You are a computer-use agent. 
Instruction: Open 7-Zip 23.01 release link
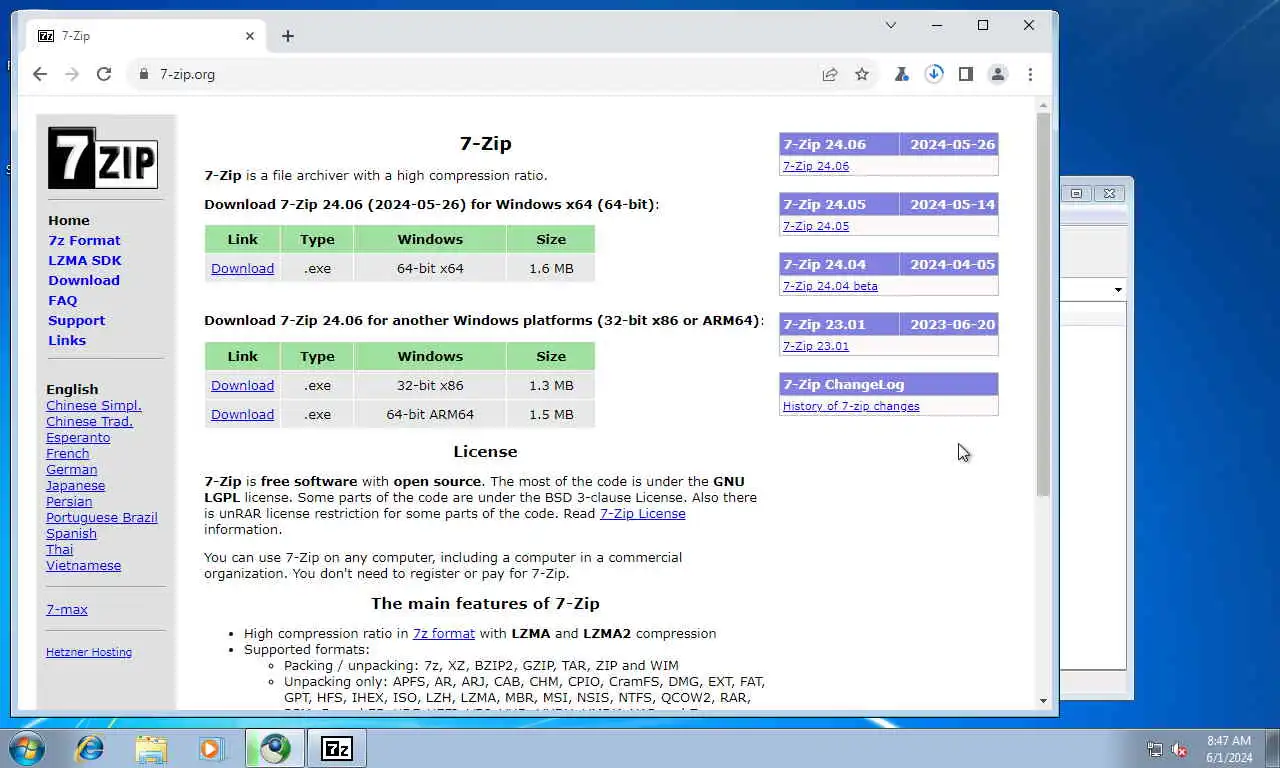click(x=816, y=346)
